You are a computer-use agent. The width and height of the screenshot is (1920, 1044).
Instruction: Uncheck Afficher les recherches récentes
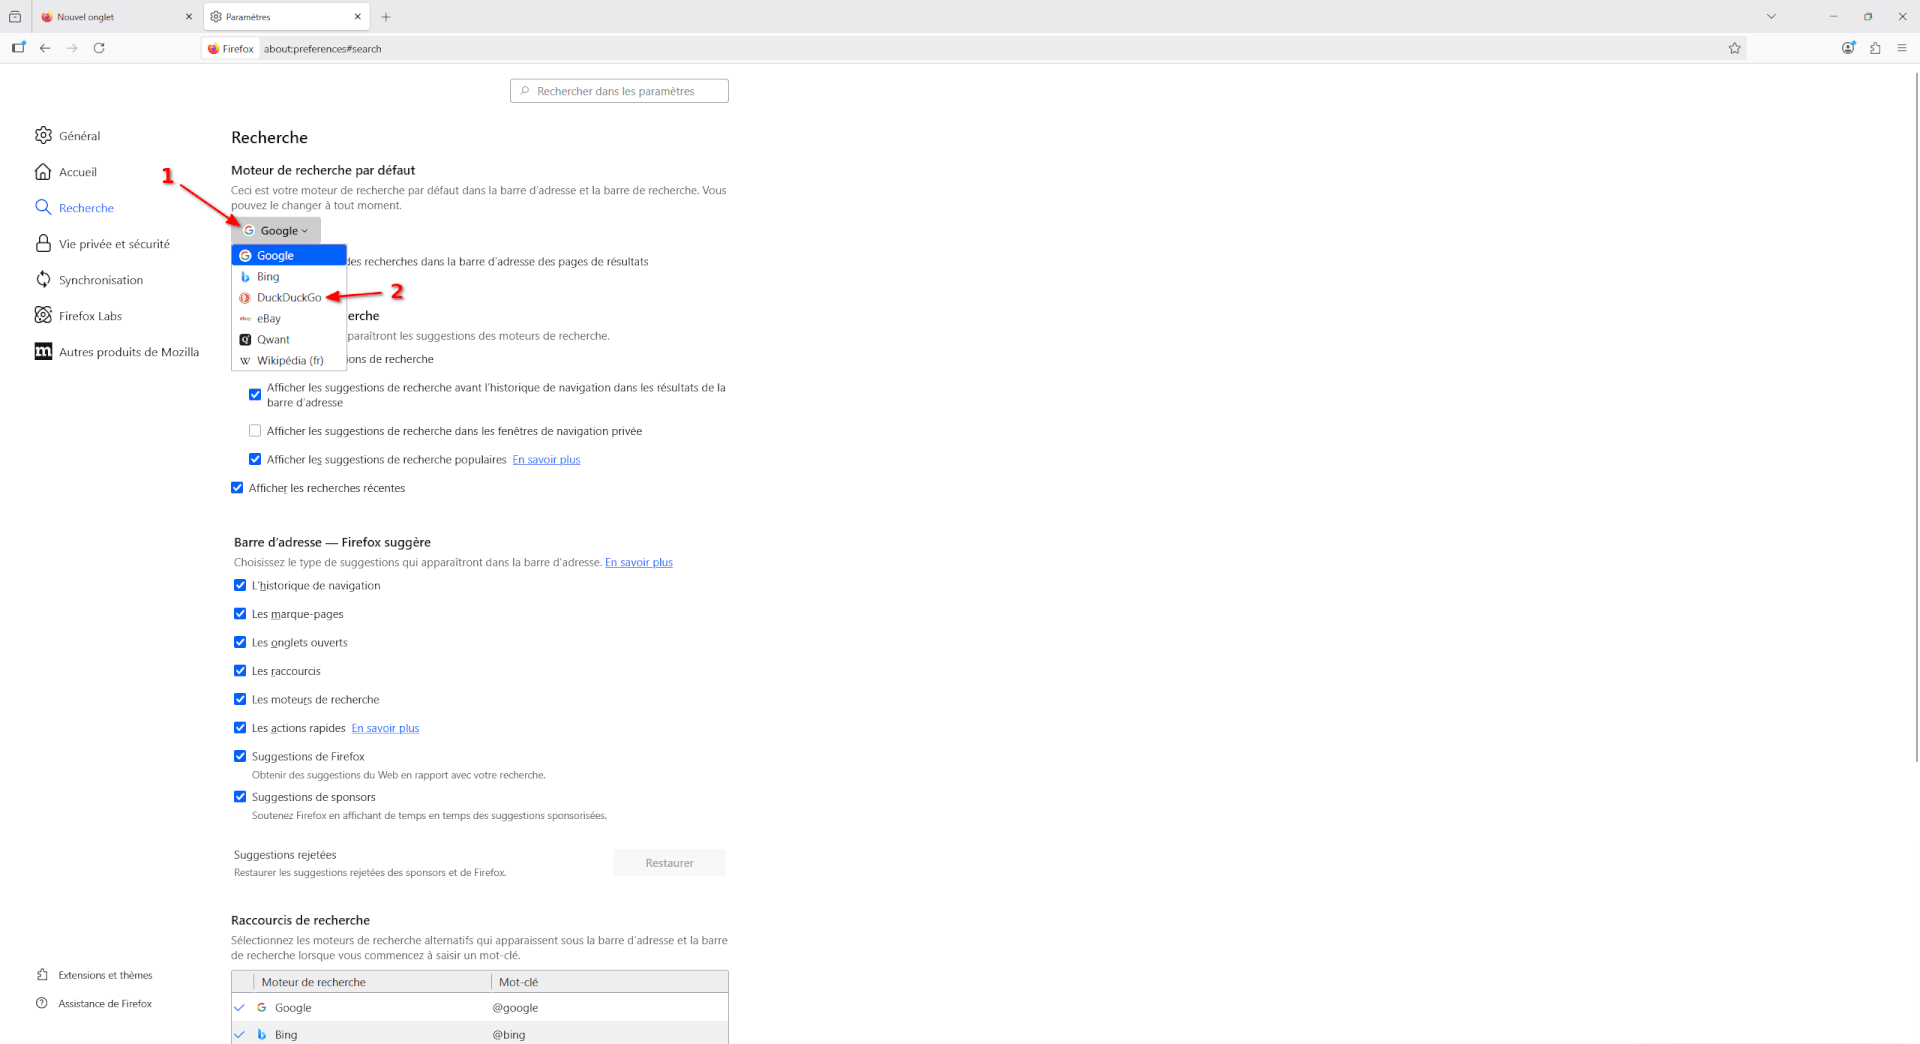coord(237,488)
